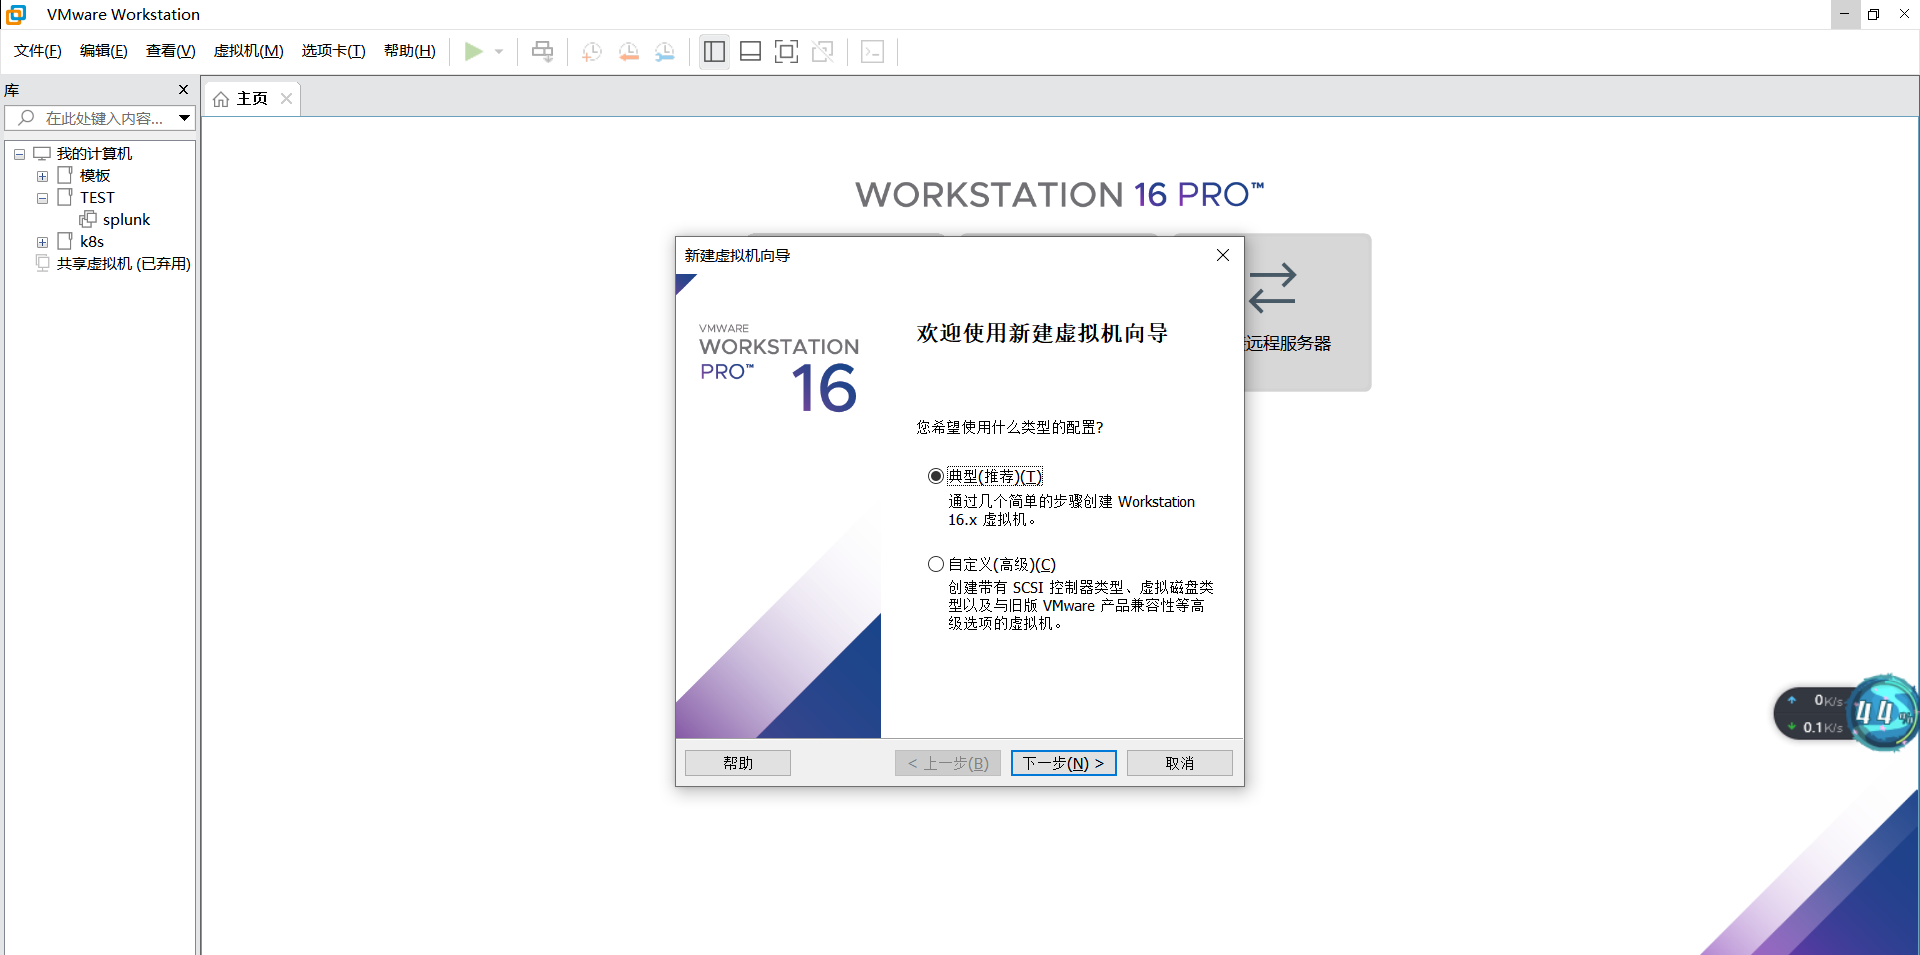
Task: Click the 远程服务器 connect tile
Action: click(1307, 312)
